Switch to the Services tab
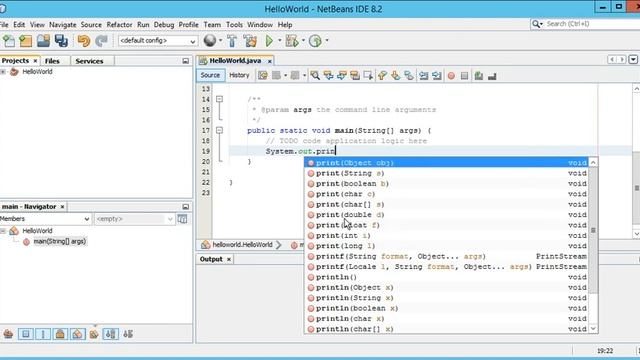 click(x=89, y=61)
